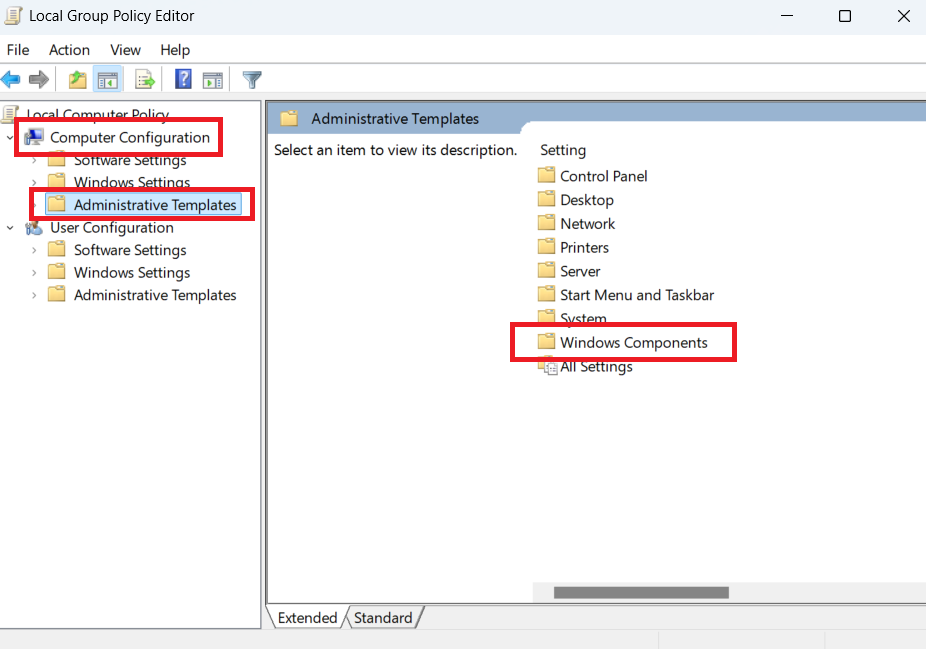Open the Action menu
The height and width of the screenshot is (649, 926).
69,50
